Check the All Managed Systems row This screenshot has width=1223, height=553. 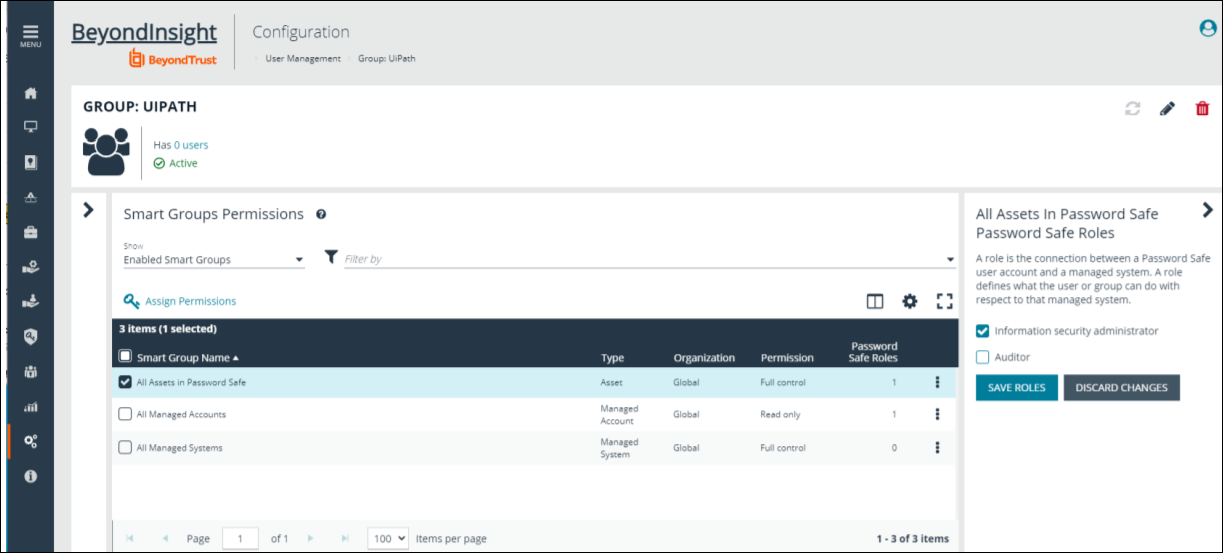125,447
